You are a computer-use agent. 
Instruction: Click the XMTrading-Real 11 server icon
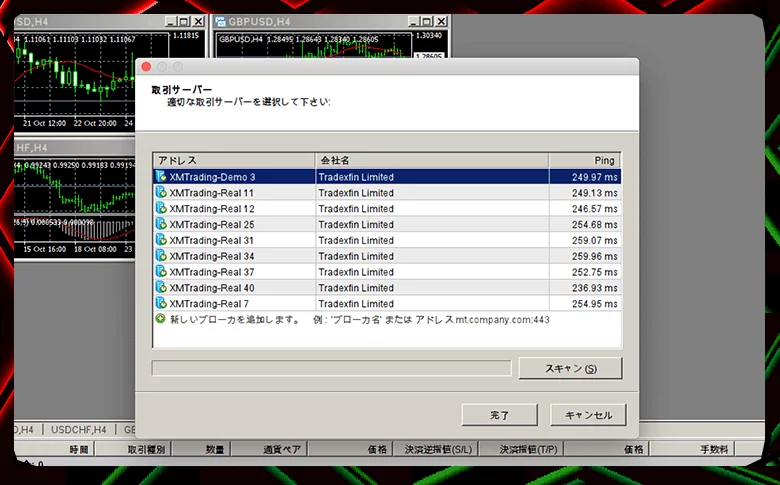pyautogui.click(x=161, y=193)
